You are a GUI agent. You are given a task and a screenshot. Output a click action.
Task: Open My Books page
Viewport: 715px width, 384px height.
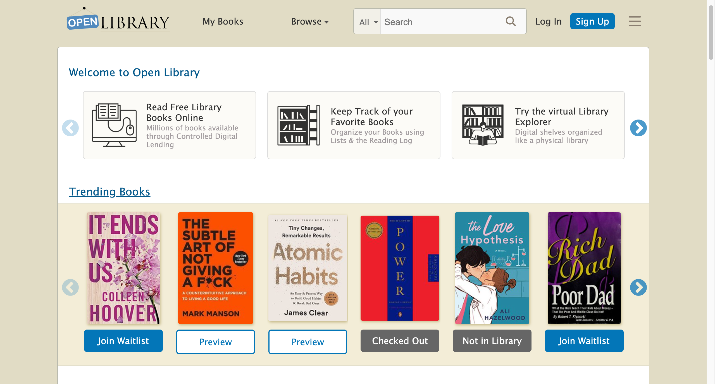(223, 21)
